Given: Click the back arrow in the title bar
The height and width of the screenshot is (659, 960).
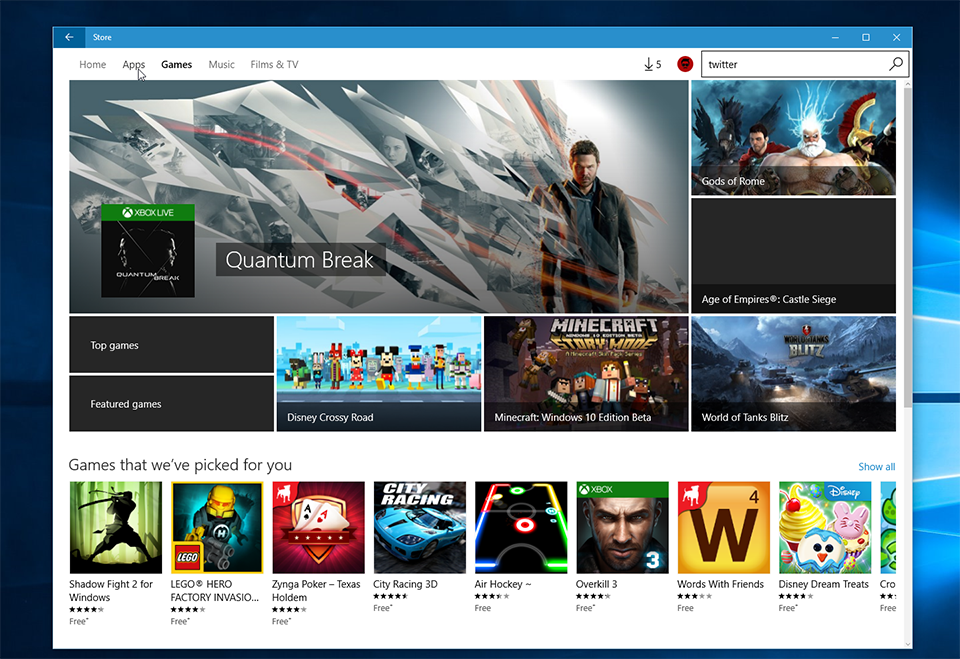Looking at the screenshot, I should (x=68, y=37).
